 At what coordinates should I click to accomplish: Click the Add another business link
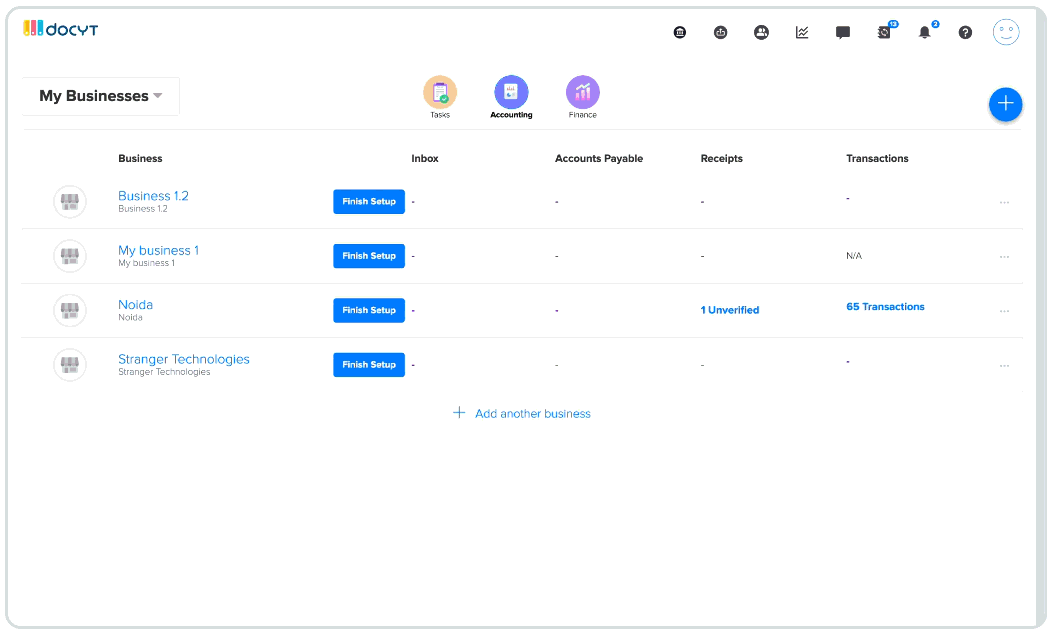[x=533, y=413]
